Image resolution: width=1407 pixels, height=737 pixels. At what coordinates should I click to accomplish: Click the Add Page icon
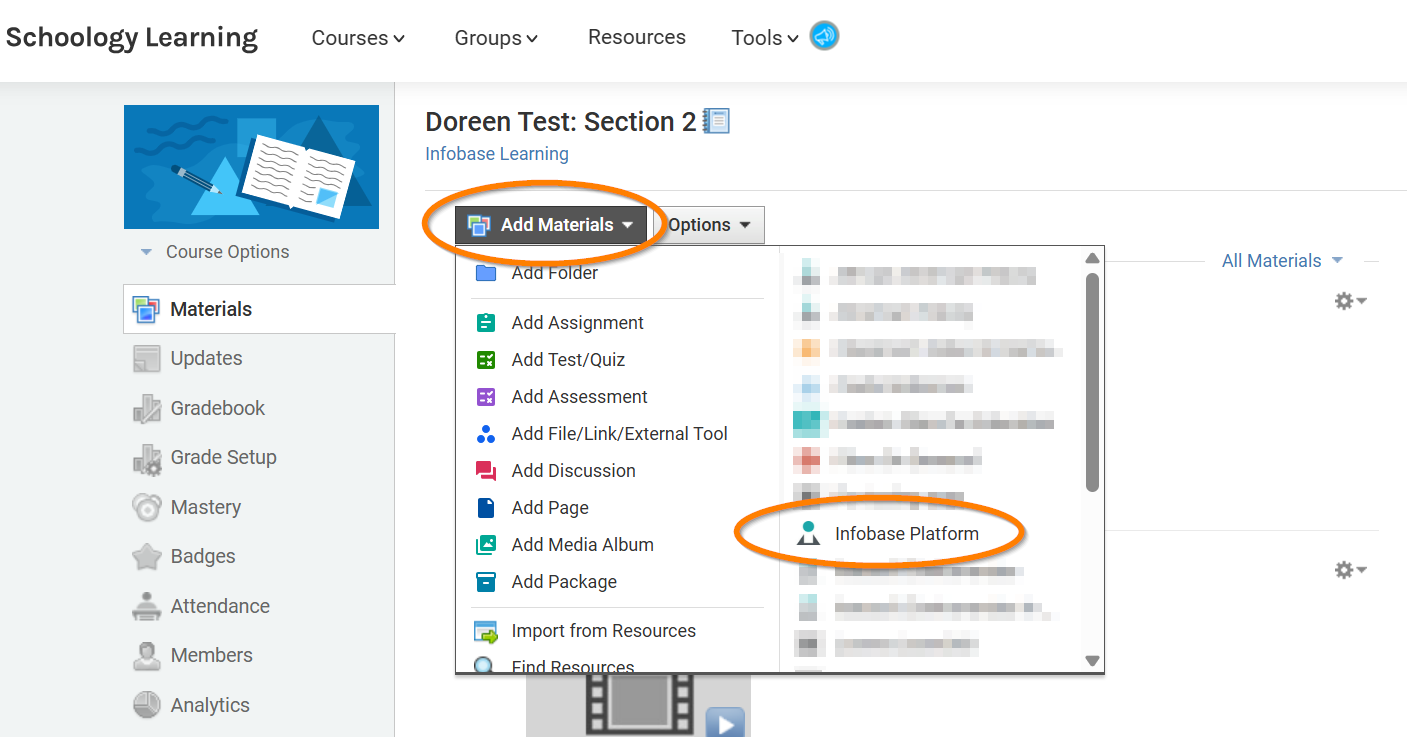[486, 508]
